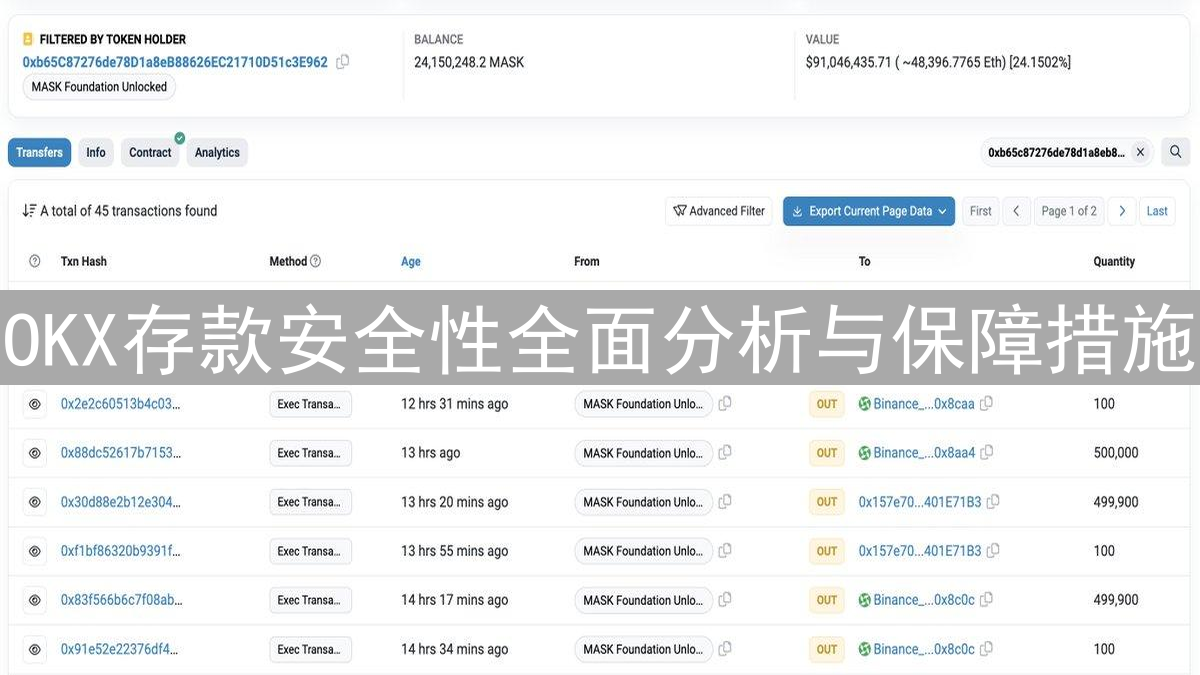Viewport: 1200px width, 675px height.
Task: Click the help icon in table header
Action: pyautogui.click(x=35, y=261)
